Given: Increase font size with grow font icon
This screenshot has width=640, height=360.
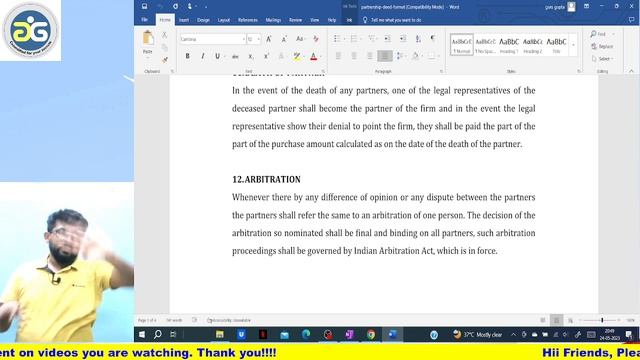Looking at the screenshot, I should coord(269,39).
